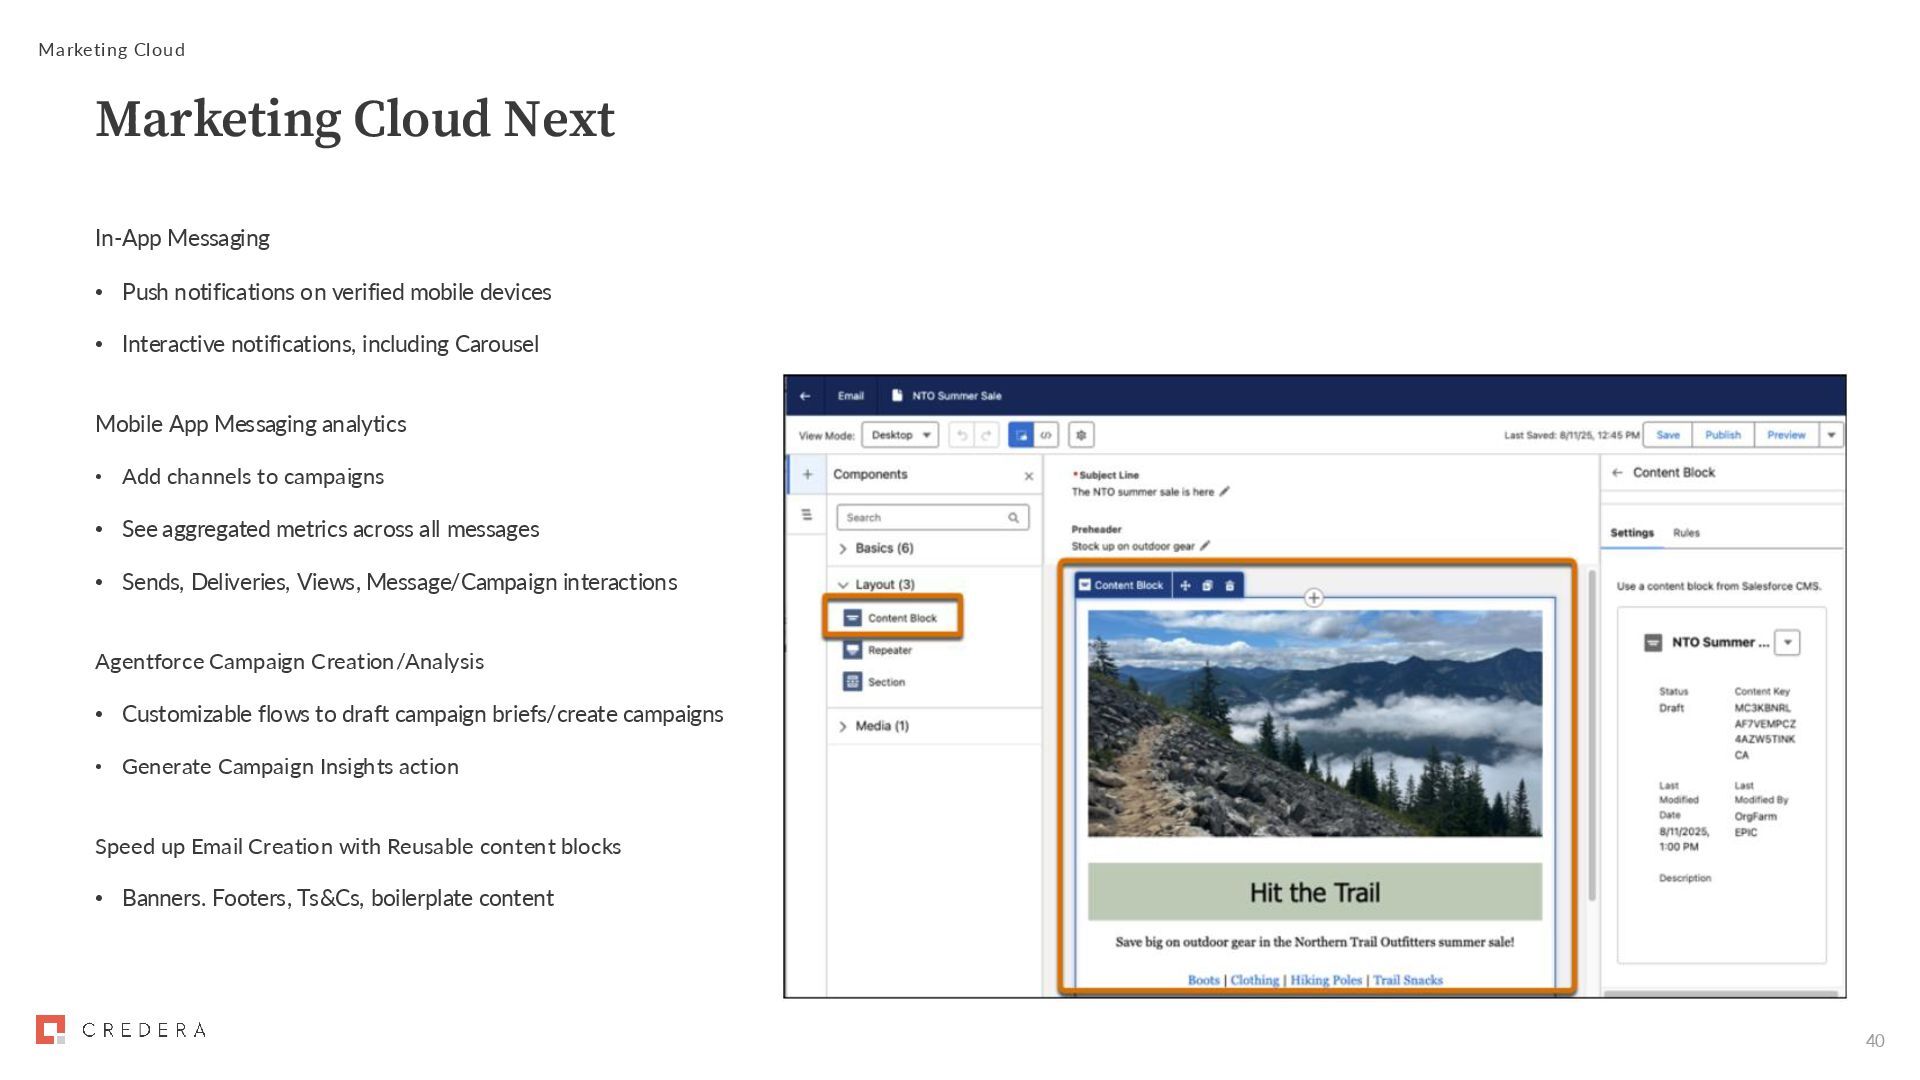Click the undo arrow in toolbar
The height and width of the screenshot is (1080, 1920).
[x=962, y=435]
